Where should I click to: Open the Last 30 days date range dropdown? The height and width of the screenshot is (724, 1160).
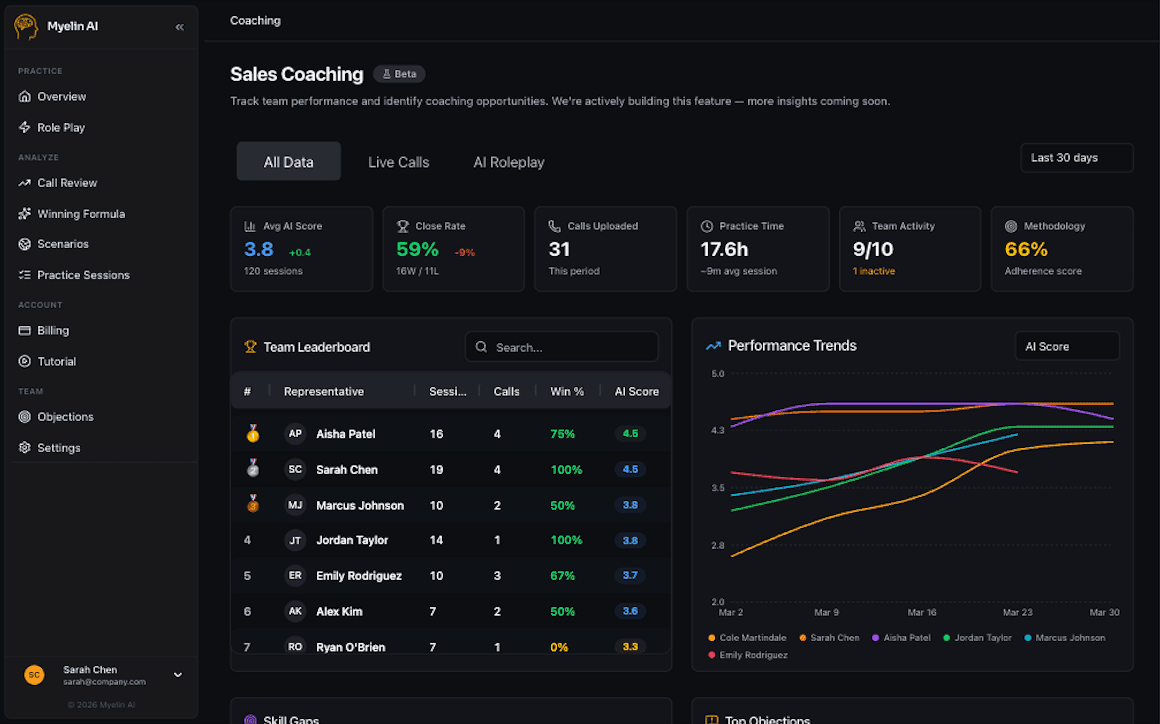[x=1076, y=158]
